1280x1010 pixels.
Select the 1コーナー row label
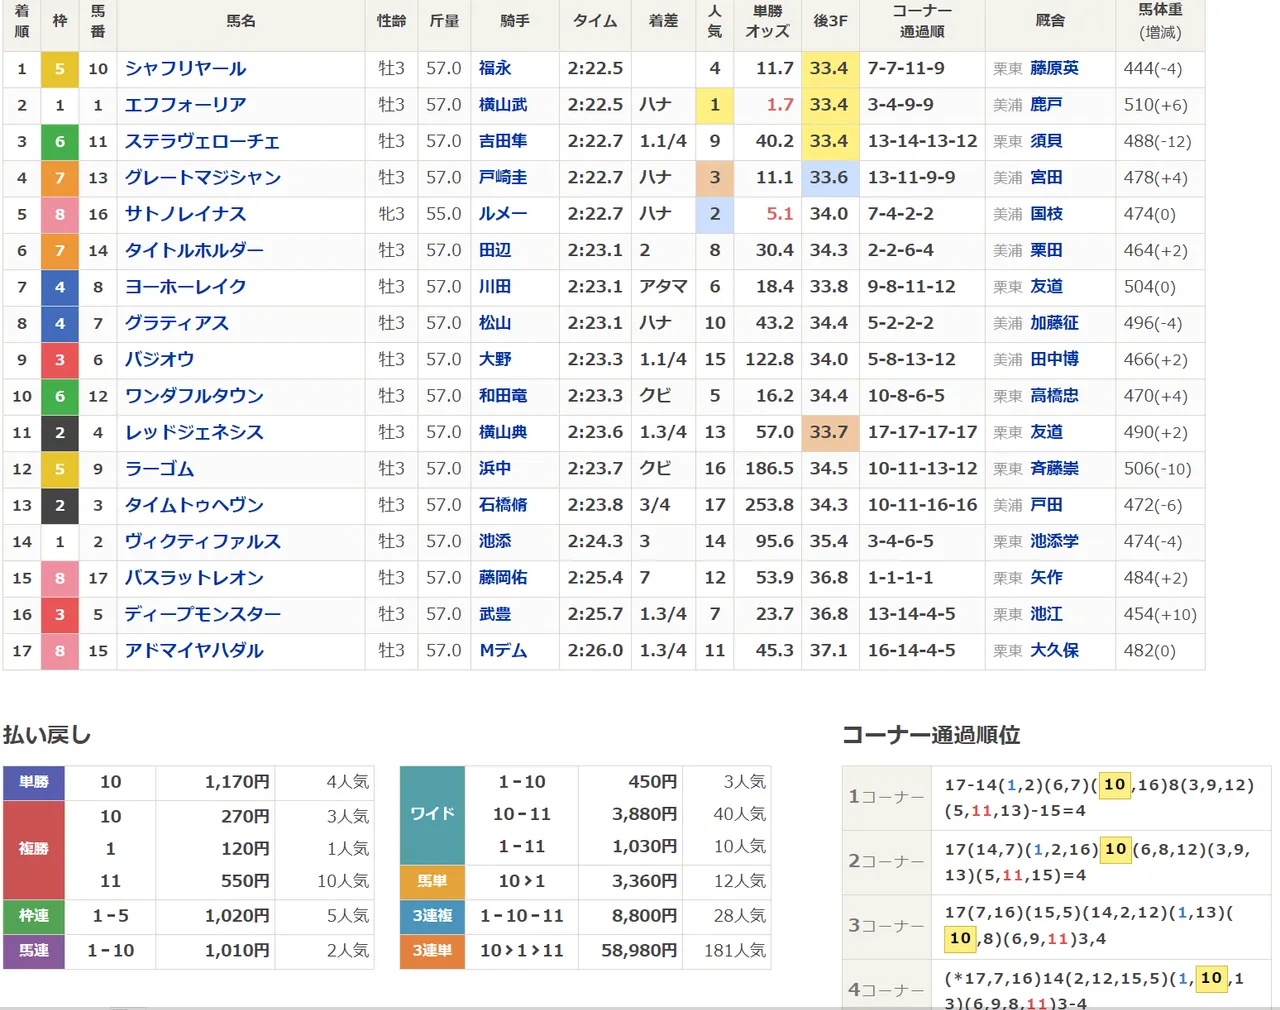point(886,797)
